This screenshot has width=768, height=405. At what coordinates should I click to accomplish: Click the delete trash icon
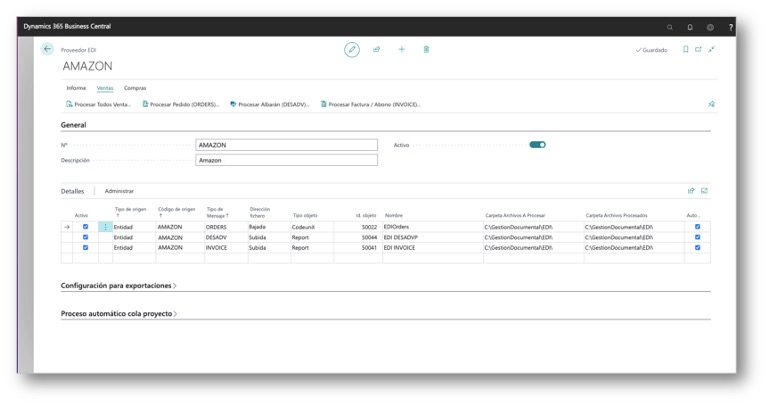click(x=427, y=49)
